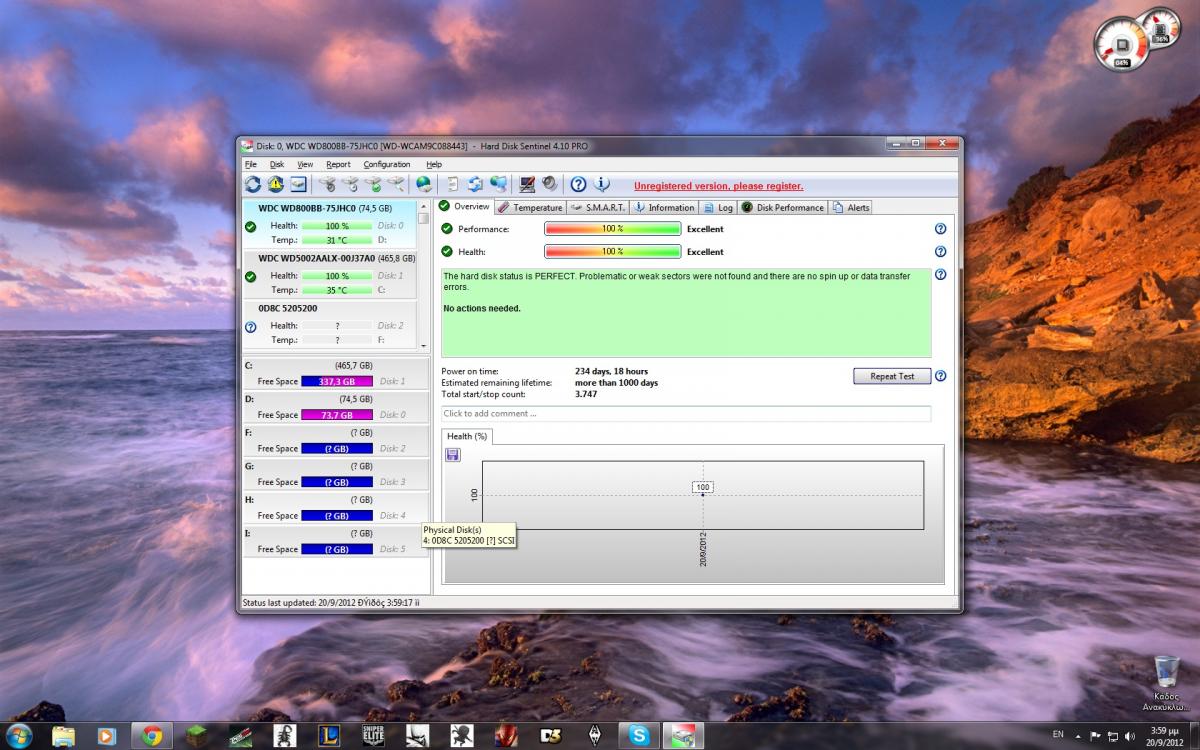Click the document report toolbar icon
The image size is (1200, 750).
453,184
